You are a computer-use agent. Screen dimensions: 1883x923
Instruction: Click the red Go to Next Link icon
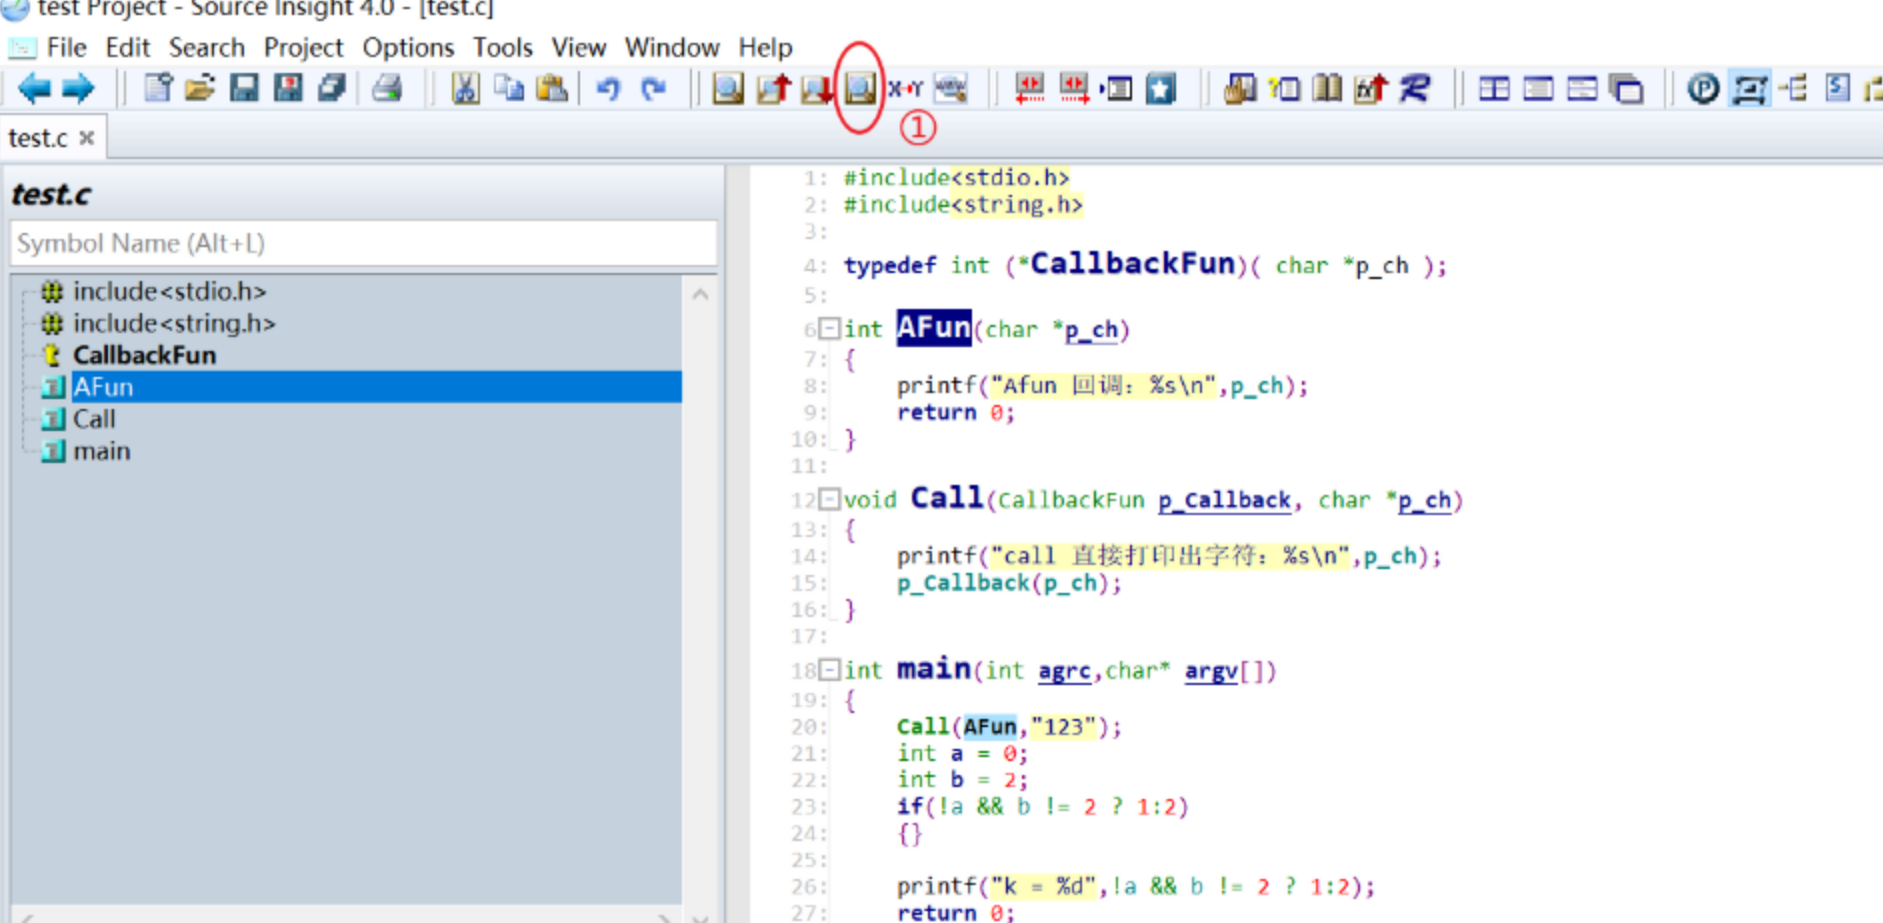(1074, 89)
